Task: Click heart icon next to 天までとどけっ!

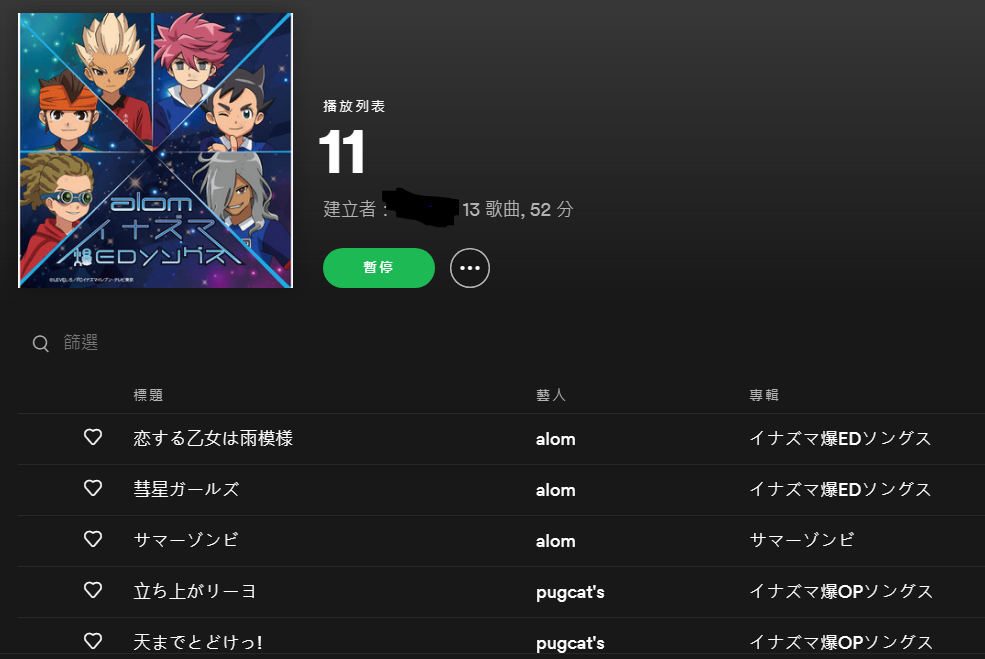Action: (93, 641)
